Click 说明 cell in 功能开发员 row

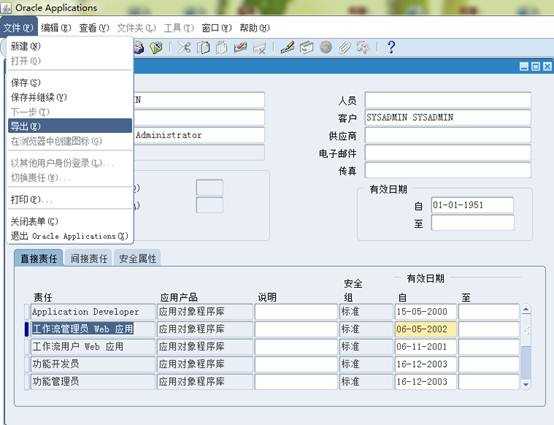click(x=296, y=364)
